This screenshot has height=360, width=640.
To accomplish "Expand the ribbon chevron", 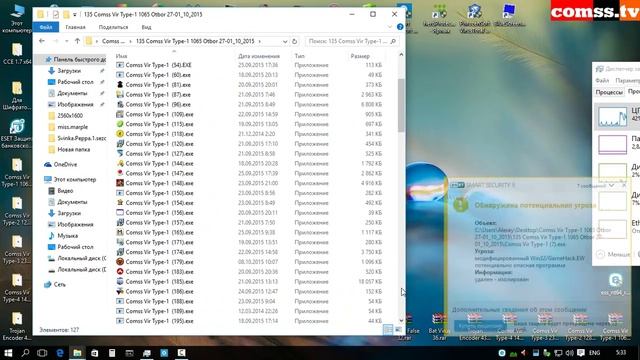I will pos(390,27).
